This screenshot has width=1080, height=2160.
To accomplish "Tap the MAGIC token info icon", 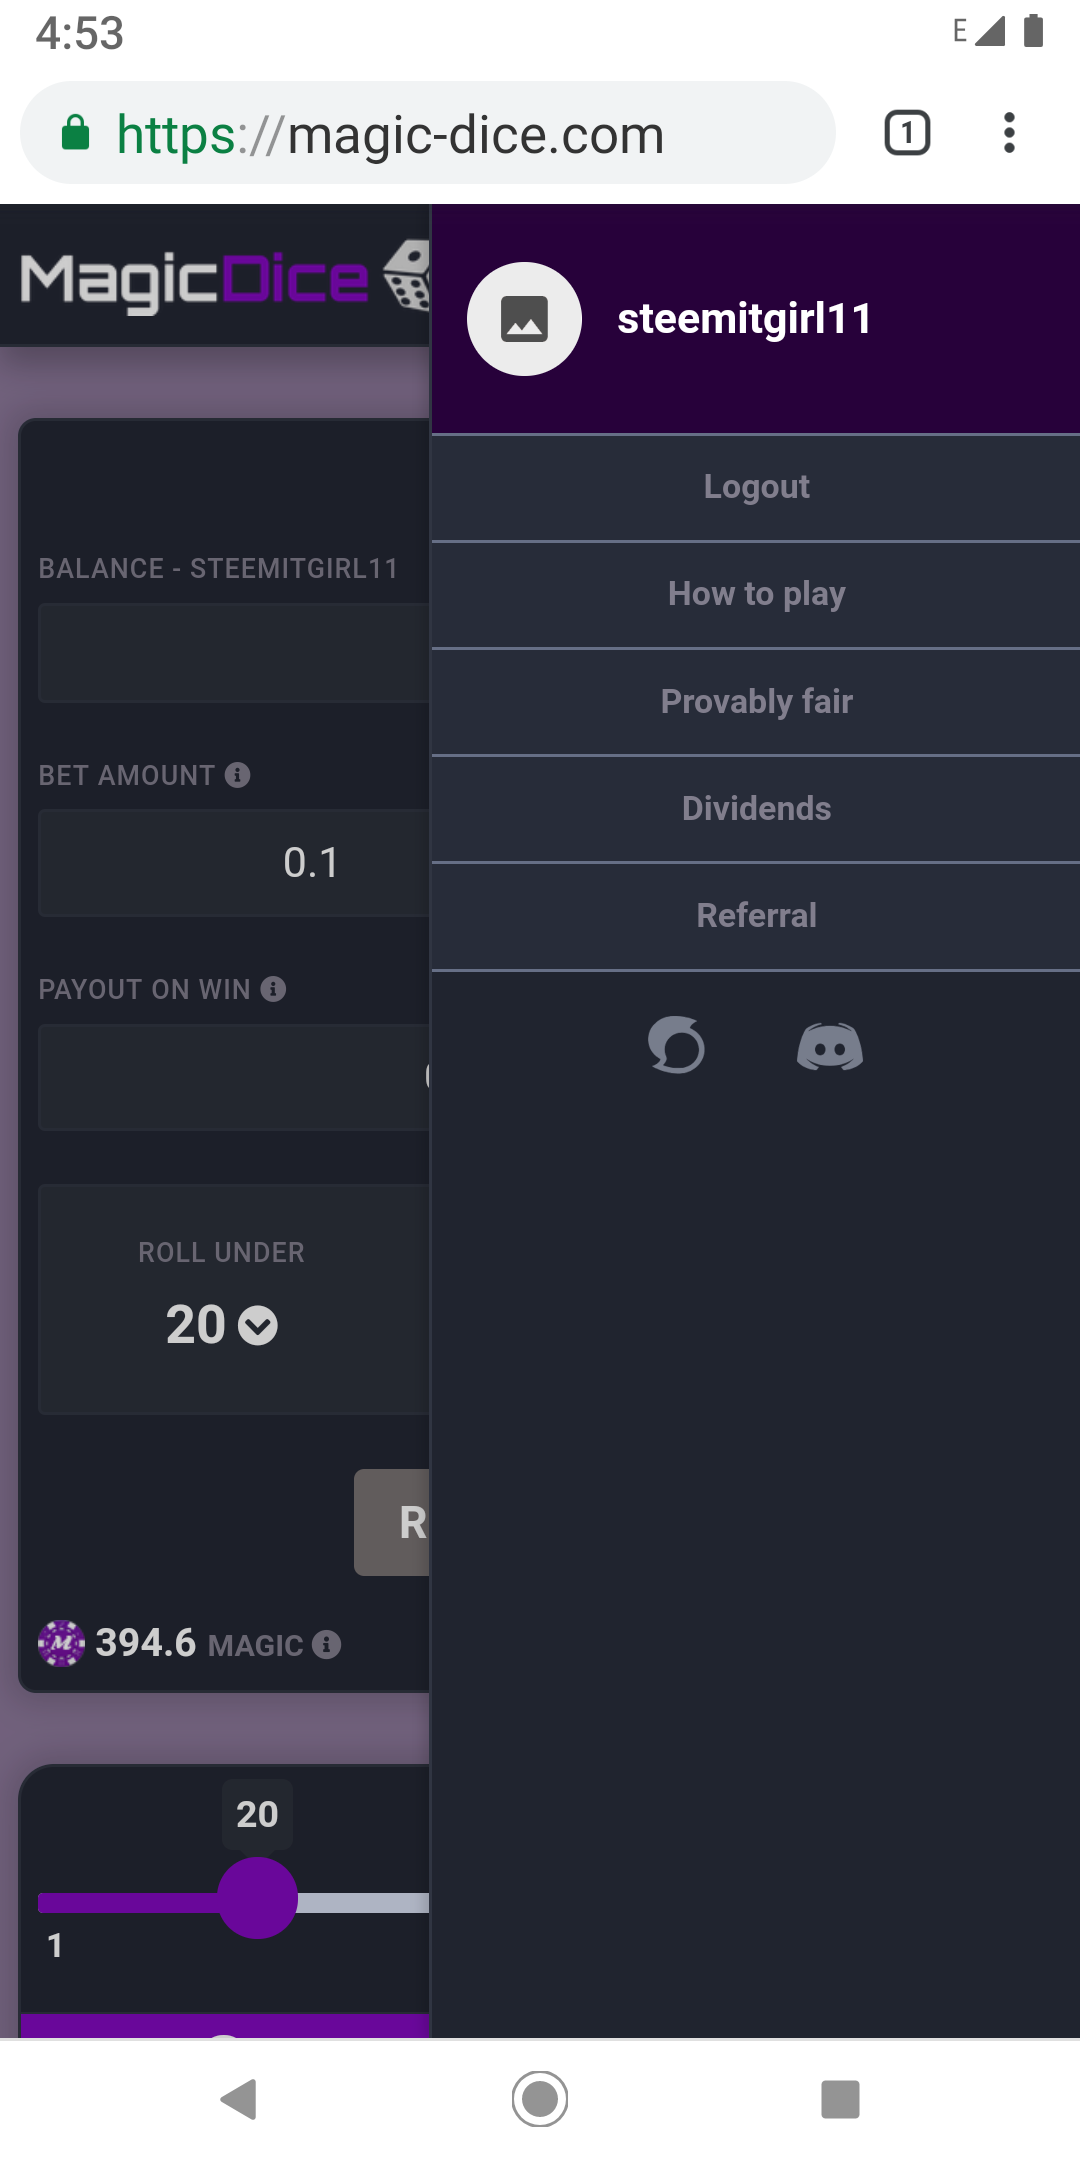I will coord(327,1644).
